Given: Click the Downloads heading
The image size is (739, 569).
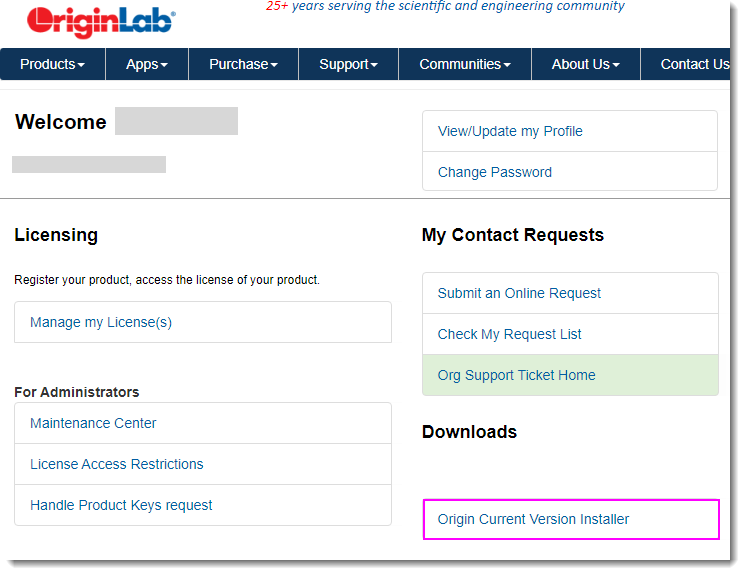Looking at the screenshot, I should (x=469, y=432).
